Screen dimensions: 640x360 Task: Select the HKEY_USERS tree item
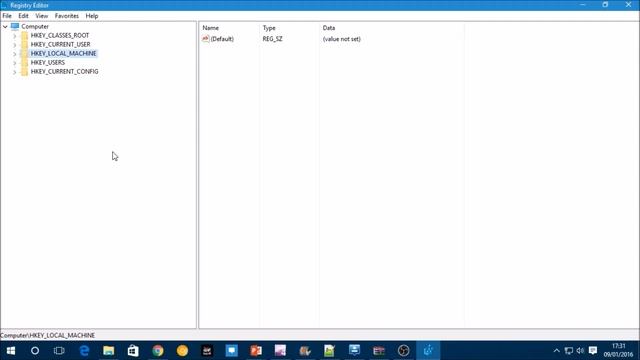[48, 62]
